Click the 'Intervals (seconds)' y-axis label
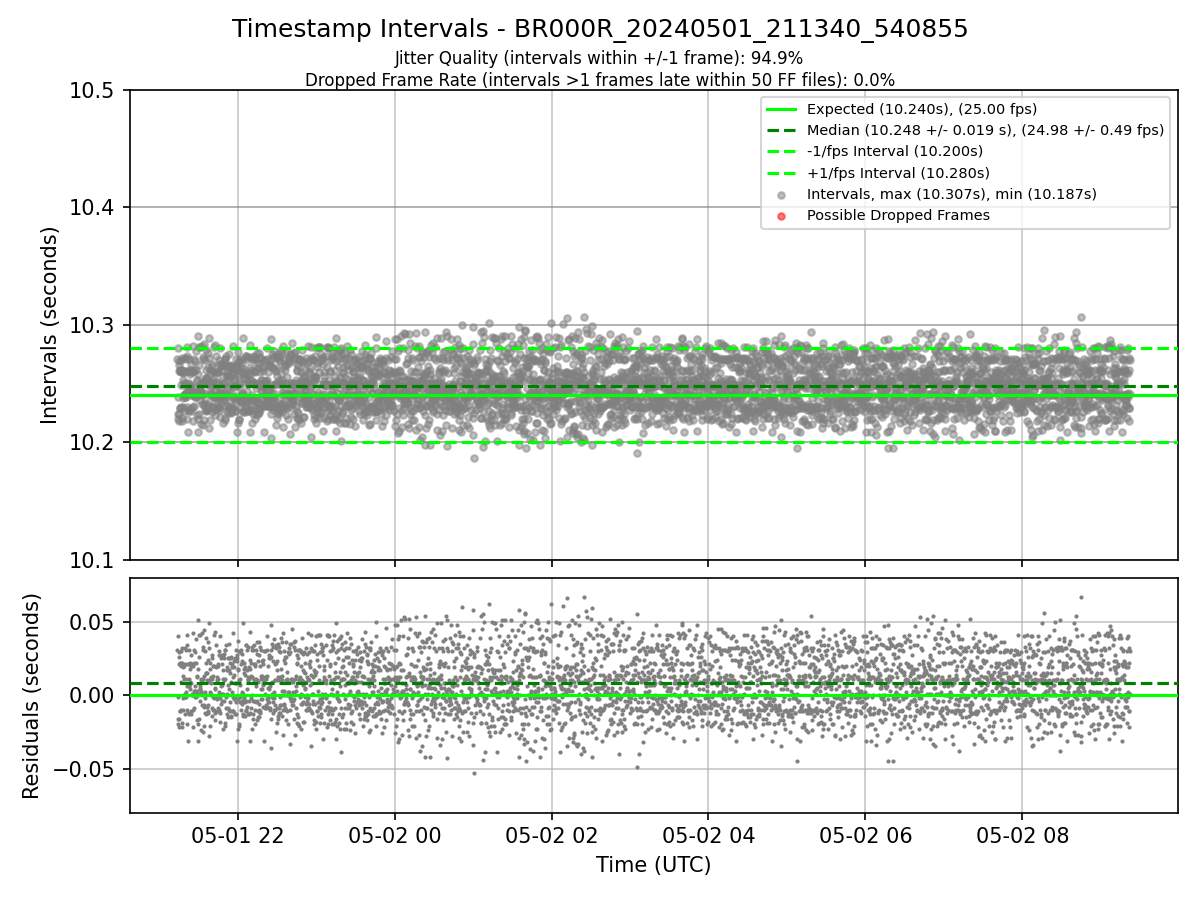Screen dimensions: 1200x900 click(50, 325)
